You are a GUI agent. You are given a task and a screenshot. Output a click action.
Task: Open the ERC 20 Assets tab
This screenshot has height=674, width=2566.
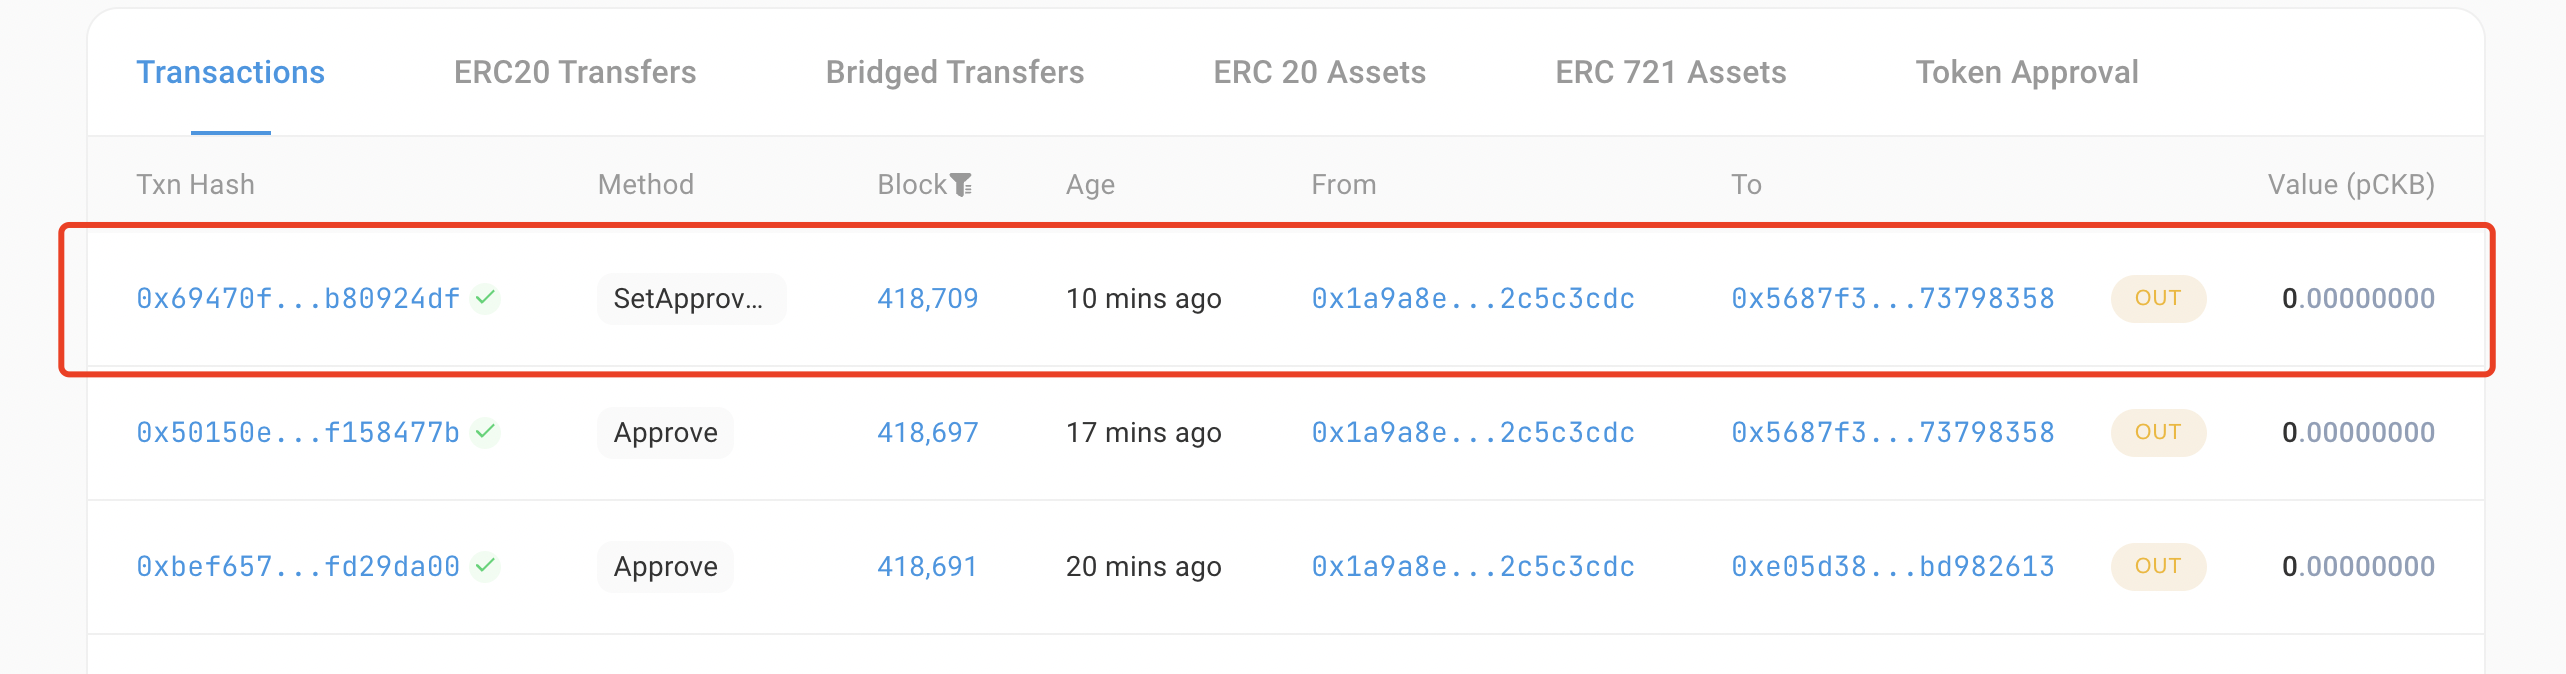(x=1319, y=71)
